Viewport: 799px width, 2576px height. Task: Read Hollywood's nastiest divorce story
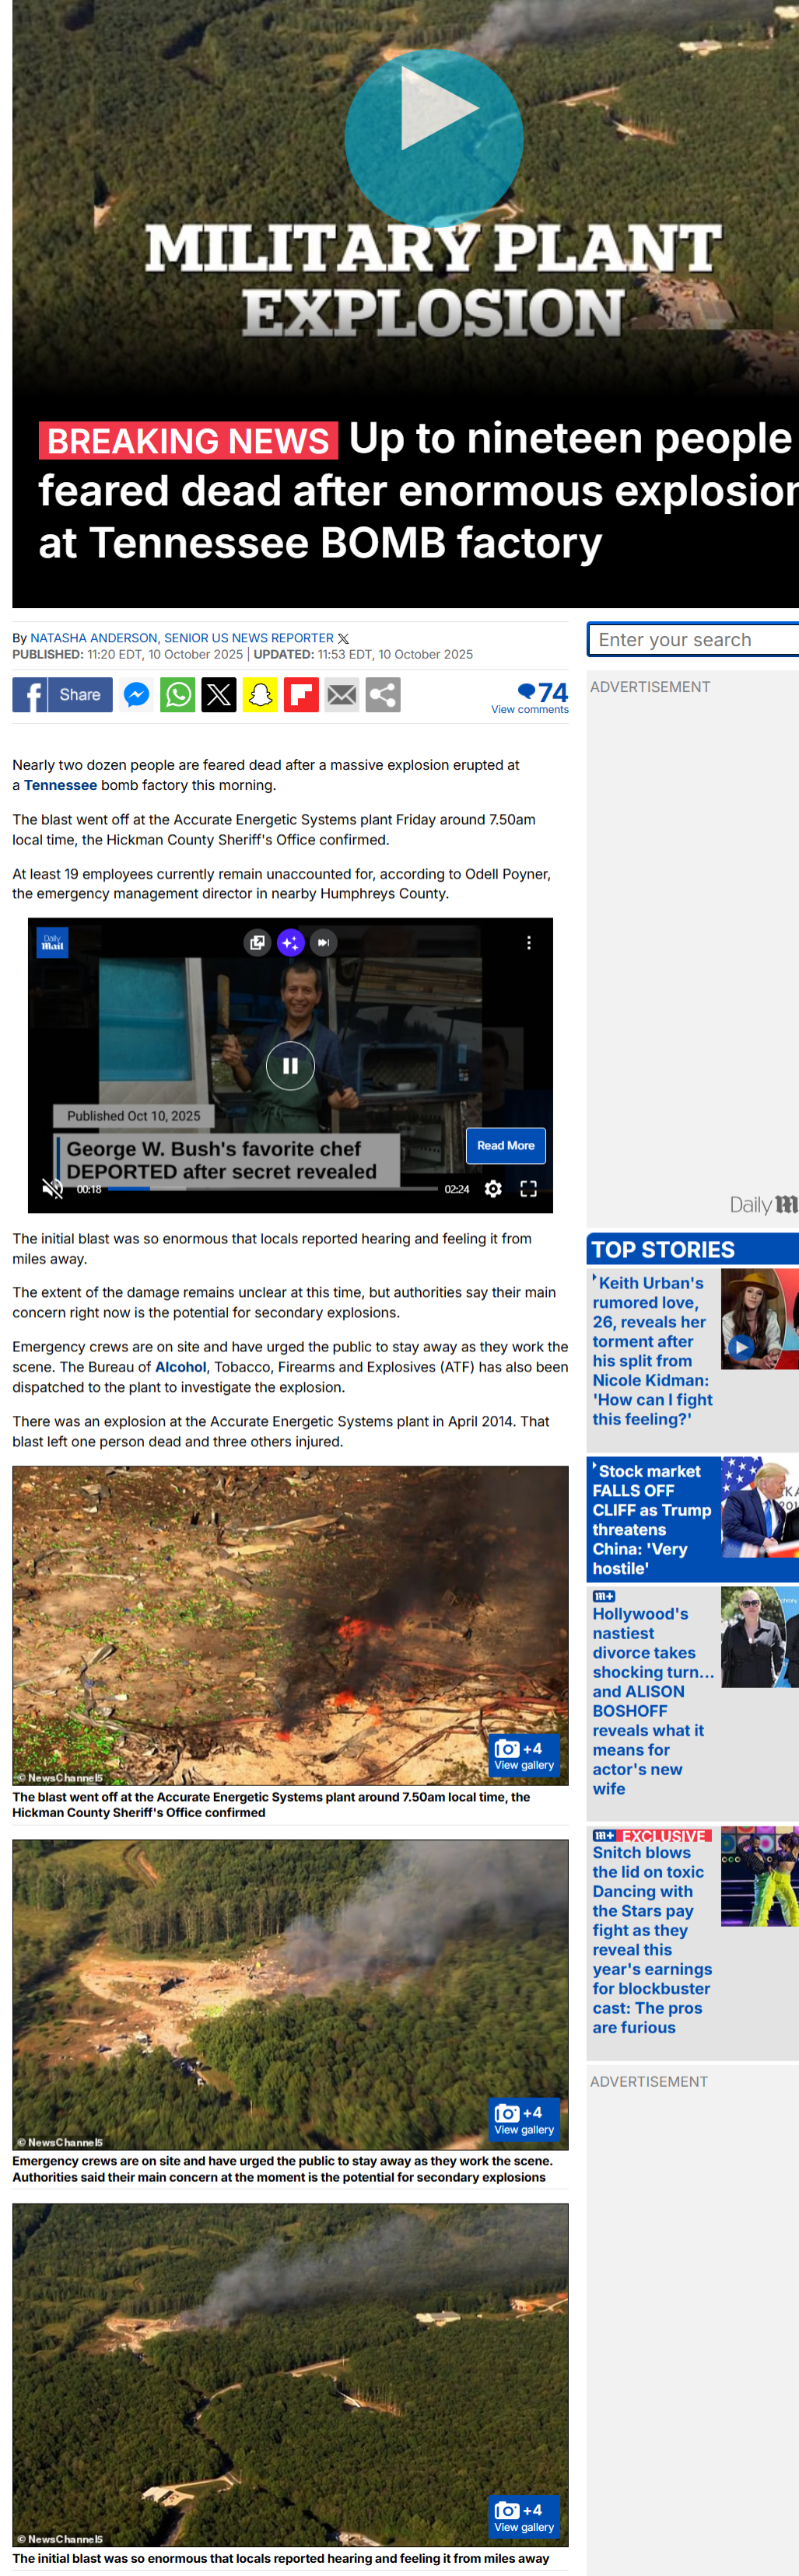653,1700
